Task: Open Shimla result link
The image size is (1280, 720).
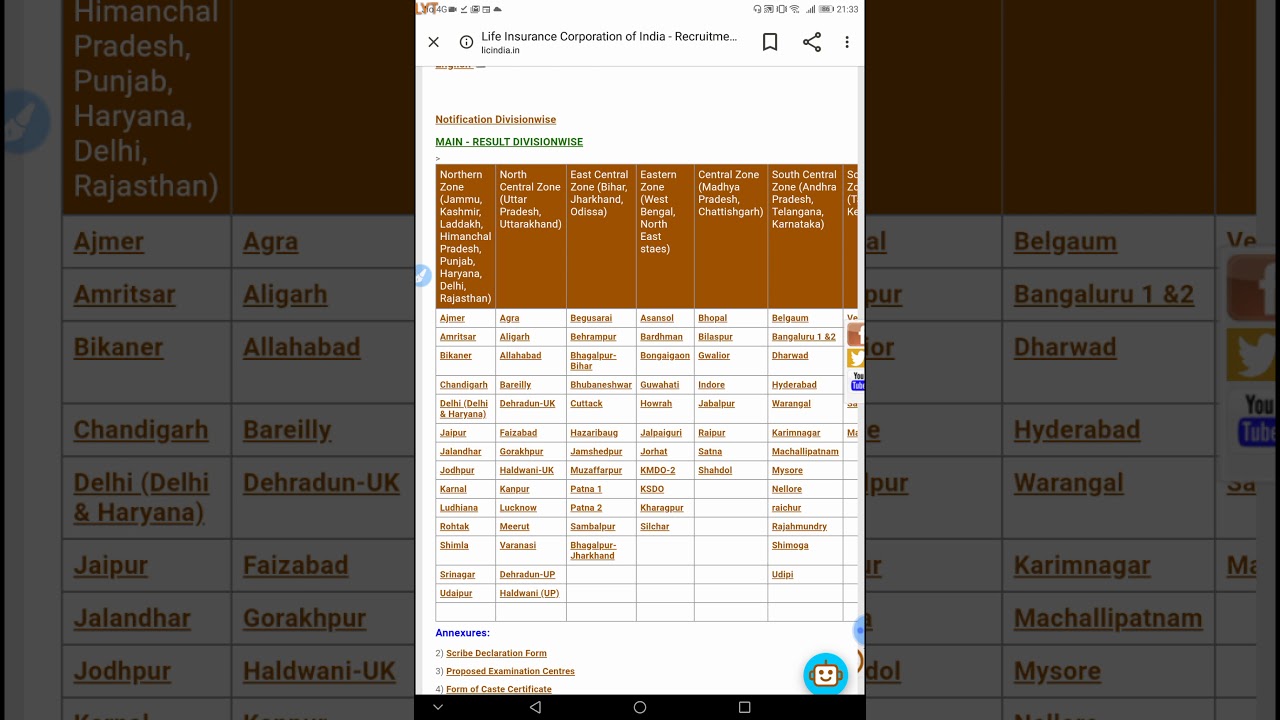Action: point(454,546)
